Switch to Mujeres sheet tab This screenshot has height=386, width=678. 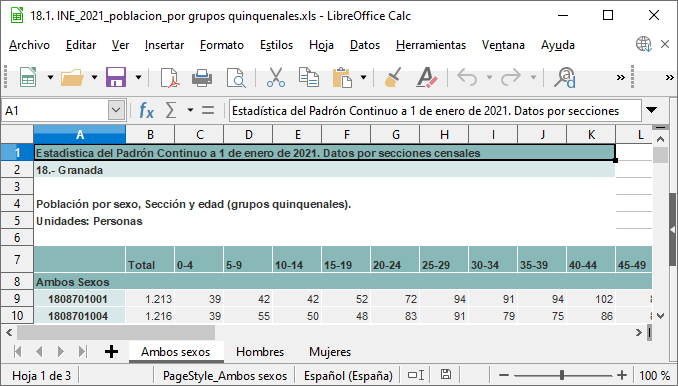330,352
